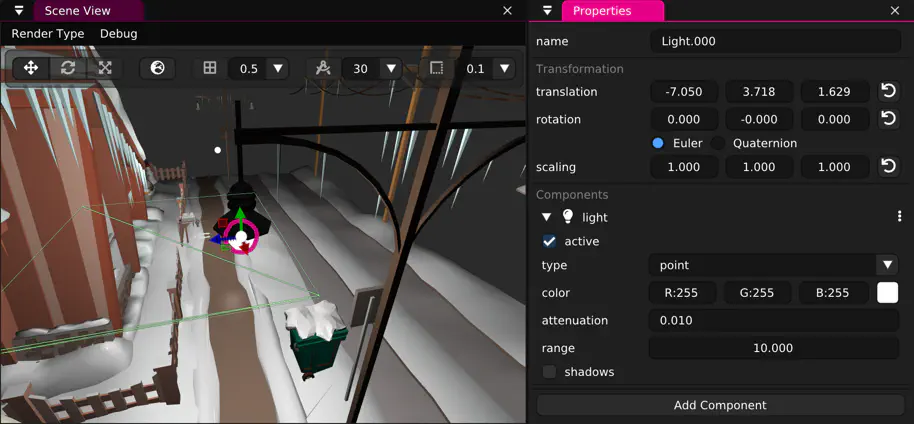This screenshot has height=424, width=914.
Task: Enable the shadows checkbox
Action: 549,372
